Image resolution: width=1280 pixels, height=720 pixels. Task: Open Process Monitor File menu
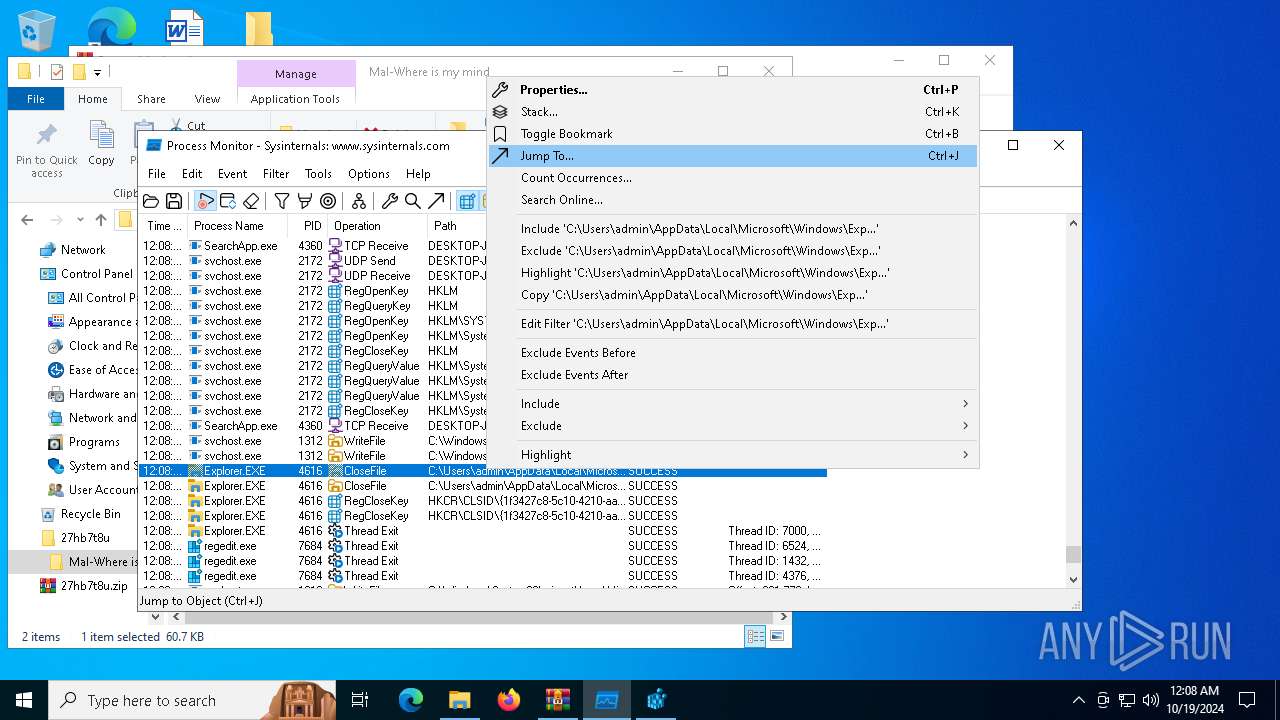[157, 174]
